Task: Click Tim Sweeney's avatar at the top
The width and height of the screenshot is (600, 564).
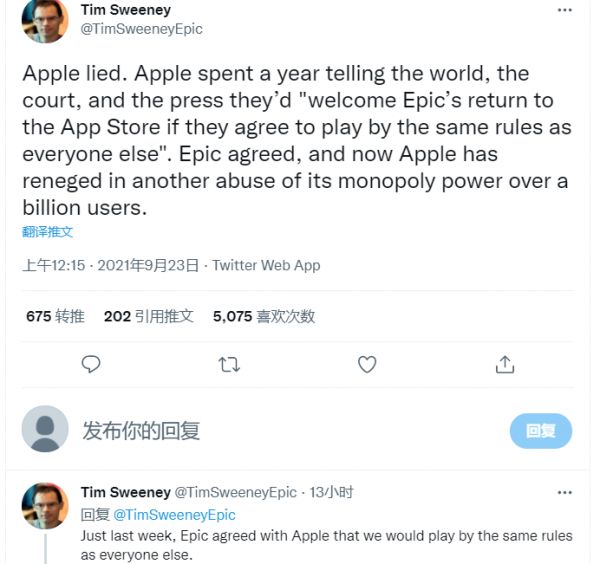Action: coord(45,18)
